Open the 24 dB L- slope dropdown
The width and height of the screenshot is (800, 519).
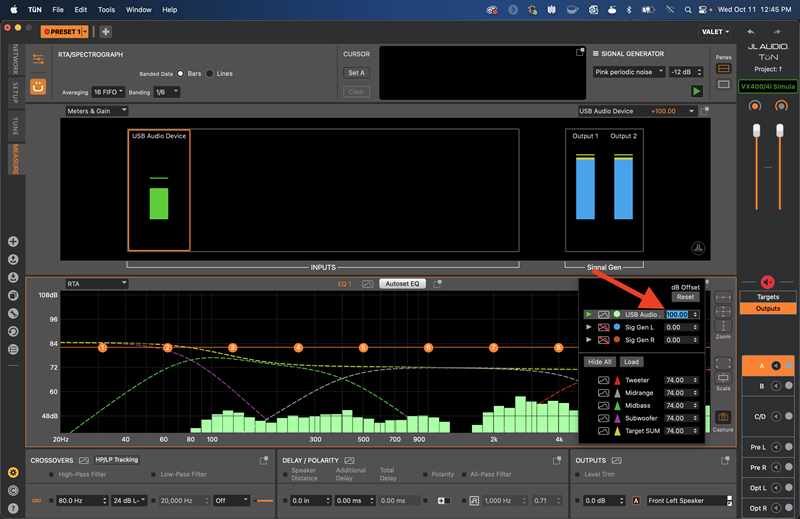click(x=129, y=501)
